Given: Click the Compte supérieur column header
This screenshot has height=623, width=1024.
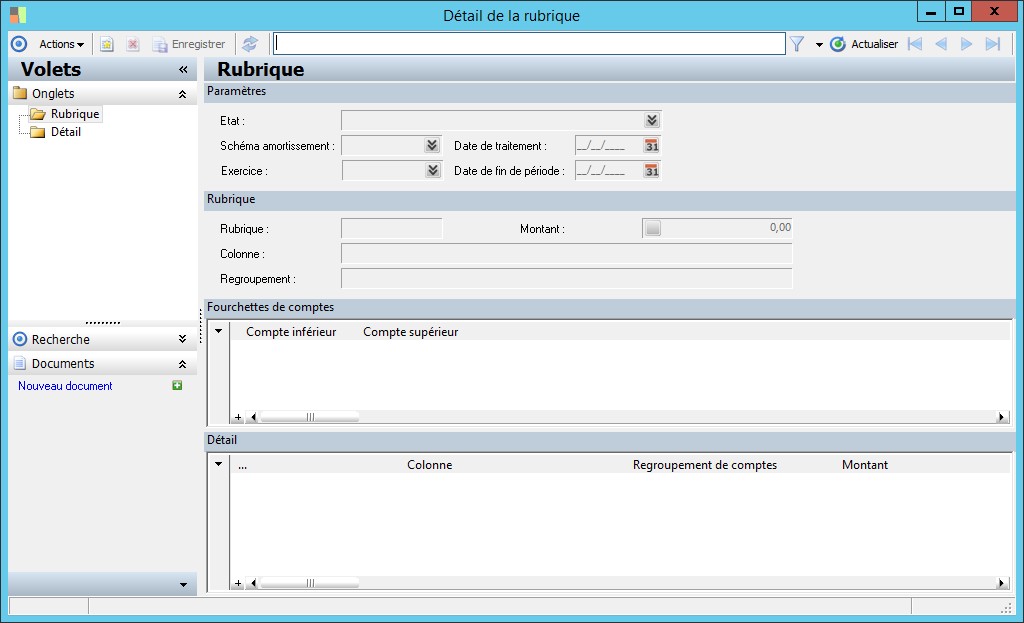Looking at the screenshot, I should [x=411, y=332].
